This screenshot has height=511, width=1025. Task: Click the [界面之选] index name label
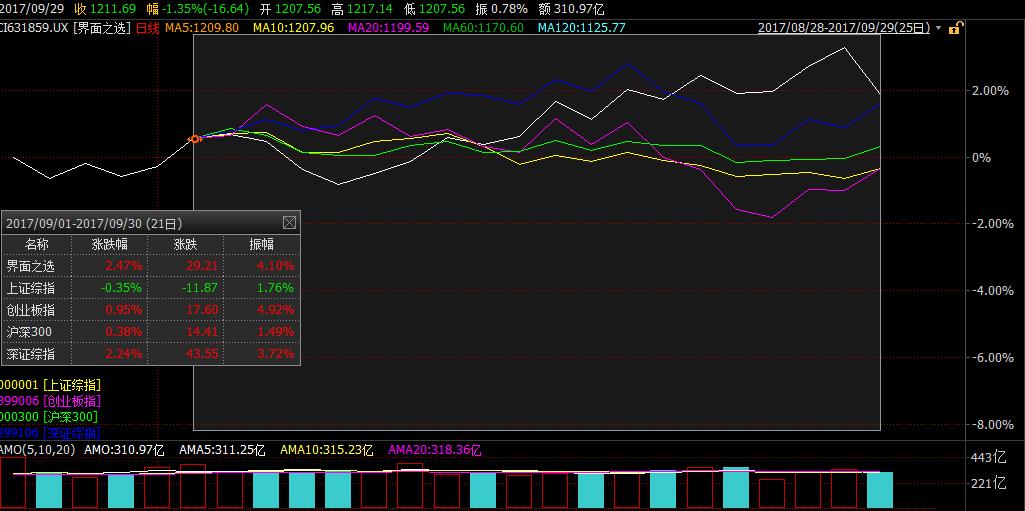coord(102,28)
